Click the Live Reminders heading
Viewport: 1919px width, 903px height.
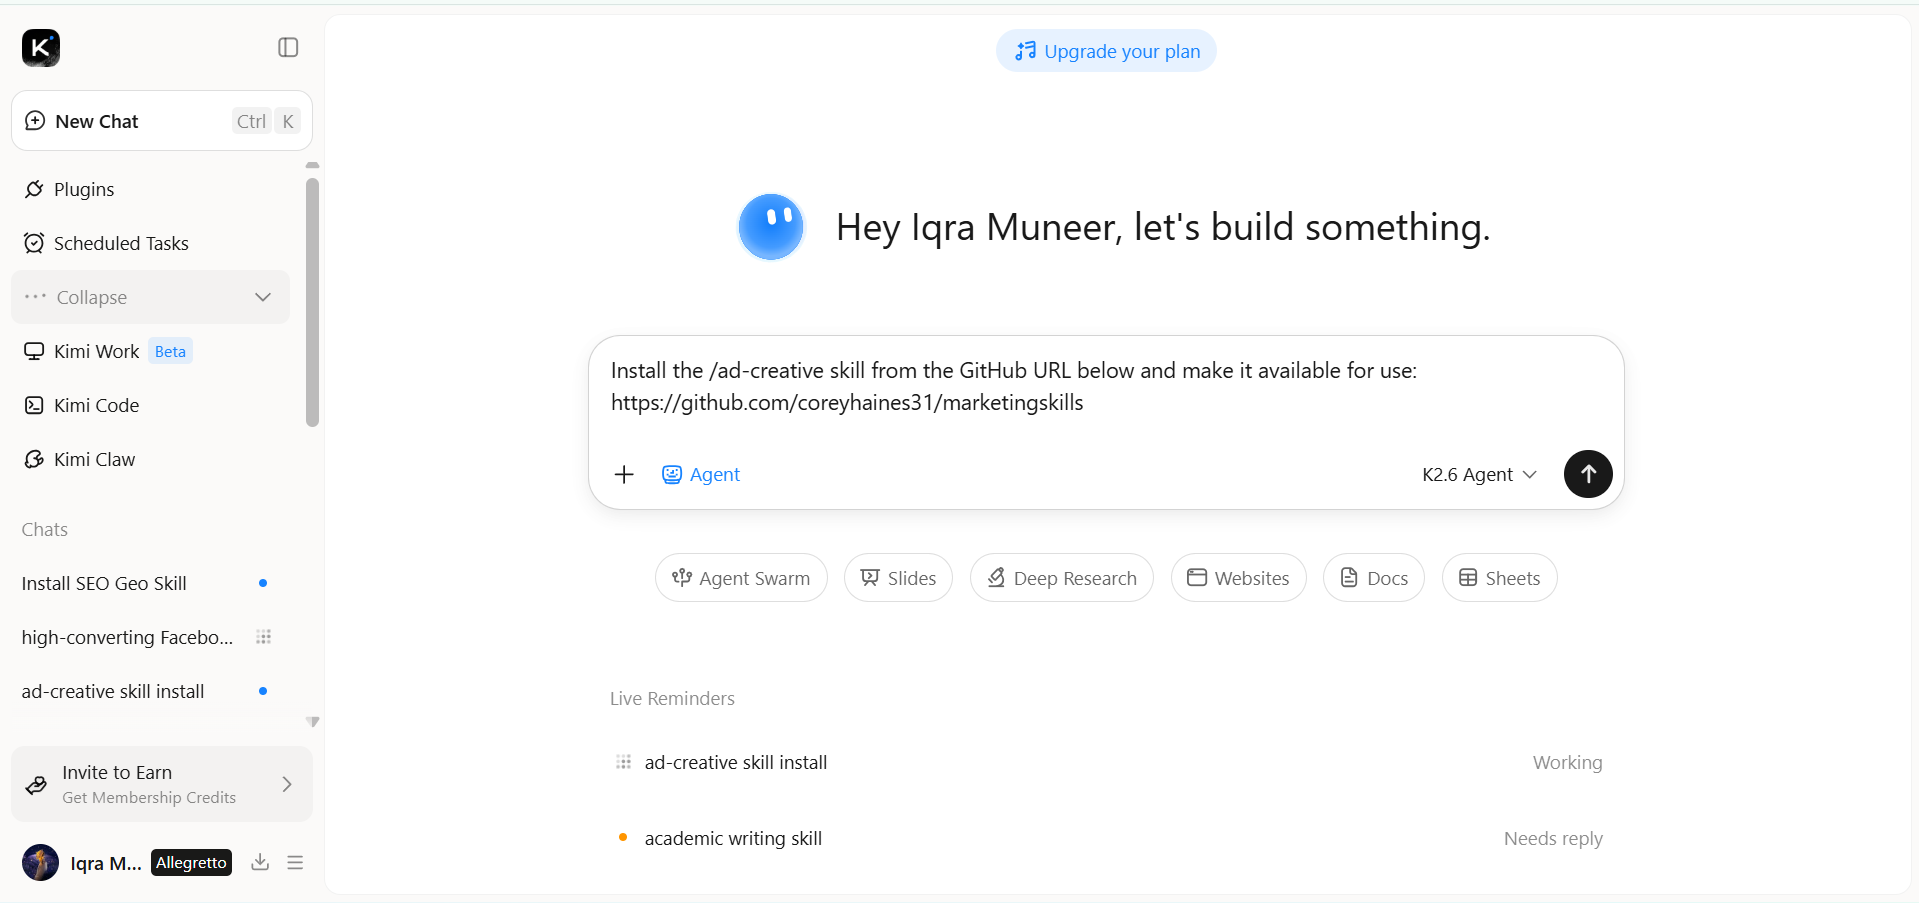click(672, 698)
